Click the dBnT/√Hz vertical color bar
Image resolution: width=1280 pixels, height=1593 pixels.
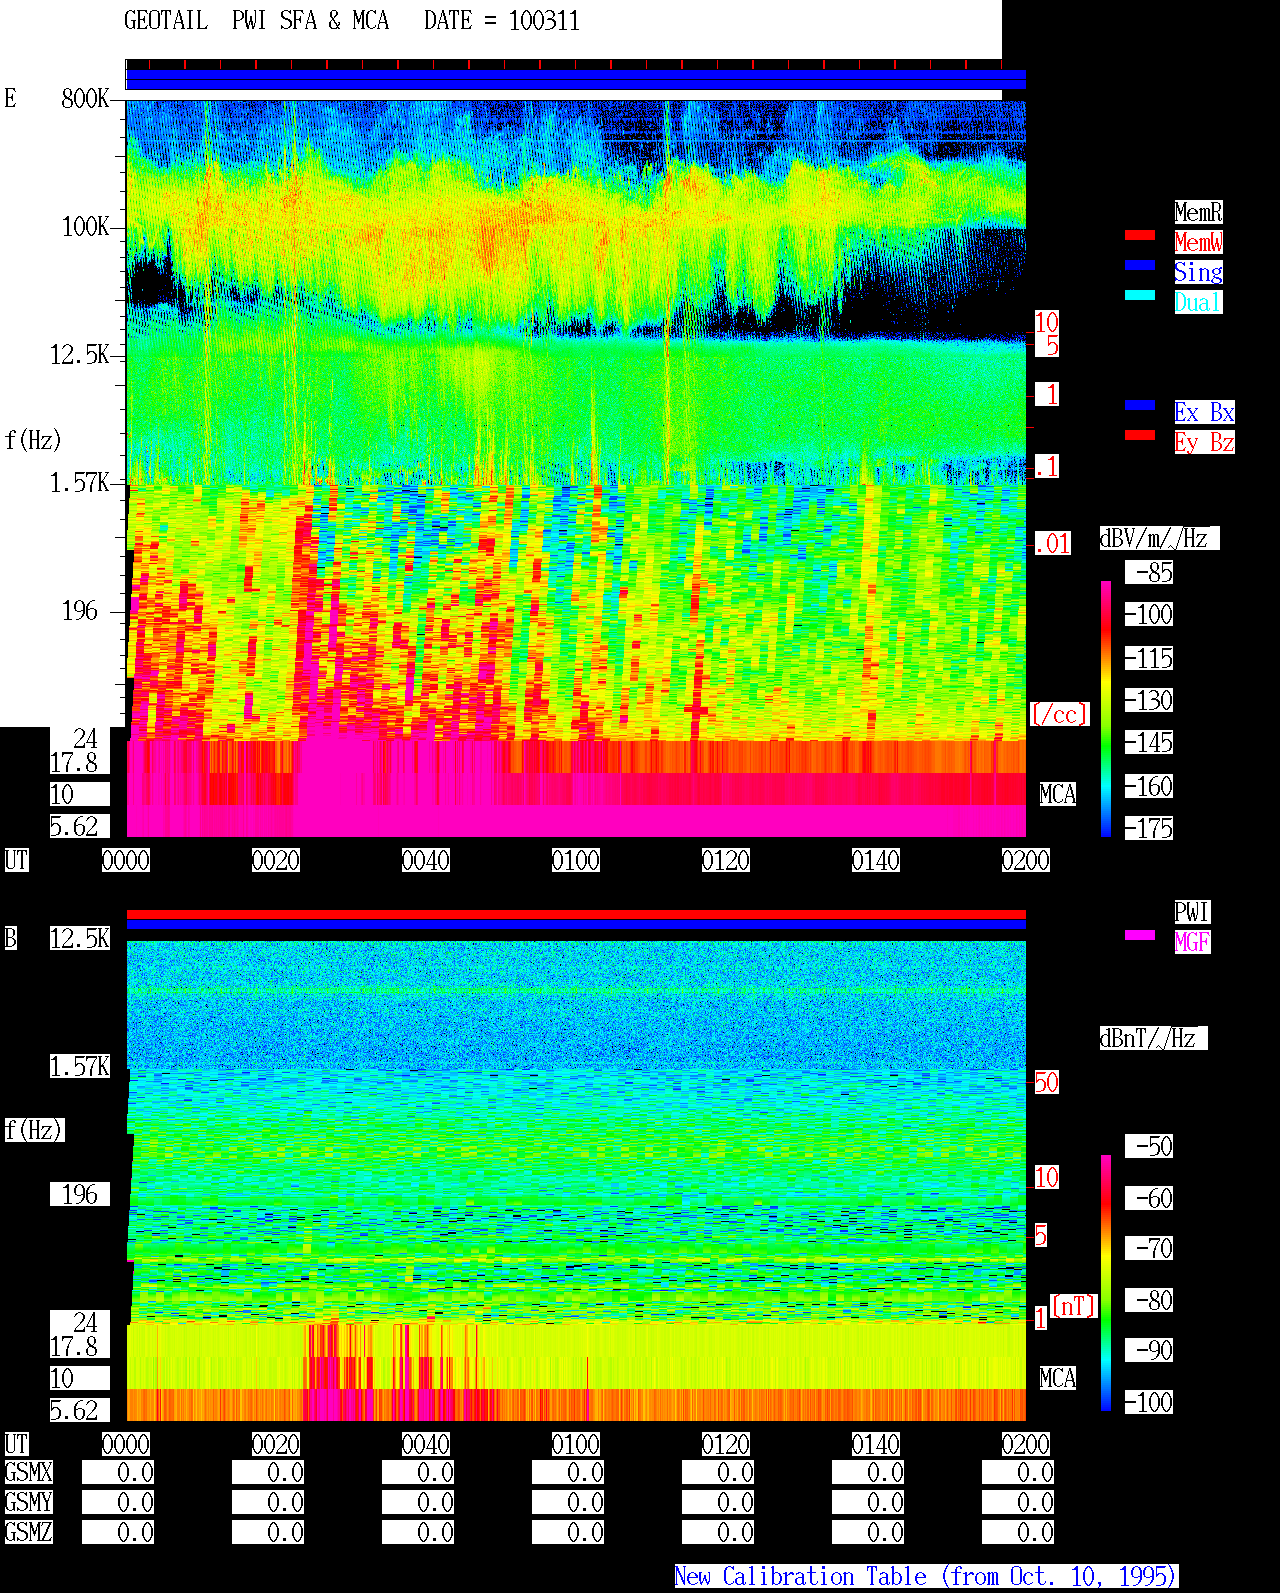point(1106,1283)
